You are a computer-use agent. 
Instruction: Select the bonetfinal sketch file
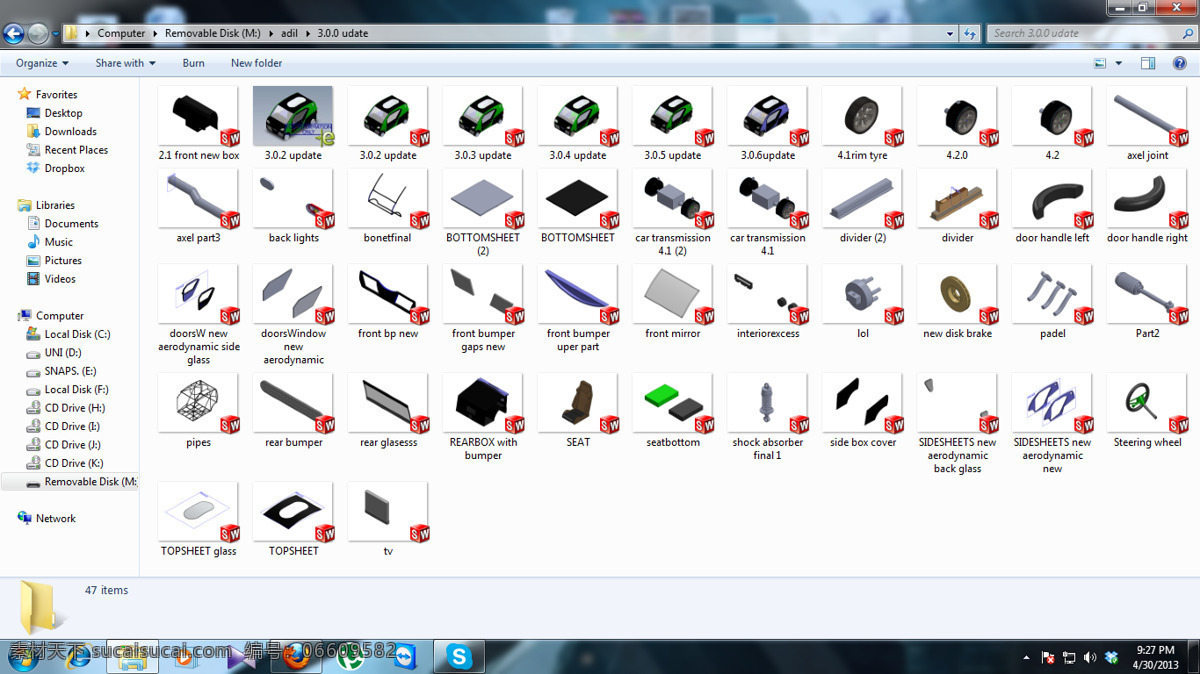387,207
